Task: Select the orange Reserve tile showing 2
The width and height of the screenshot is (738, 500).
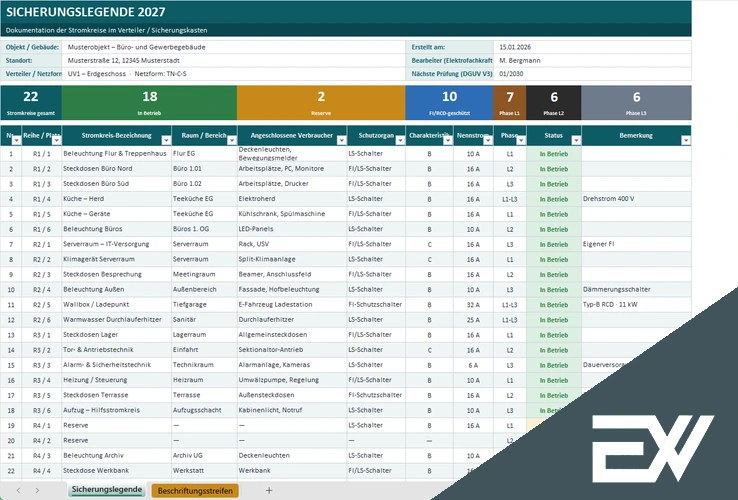Action: coord(321,103)
